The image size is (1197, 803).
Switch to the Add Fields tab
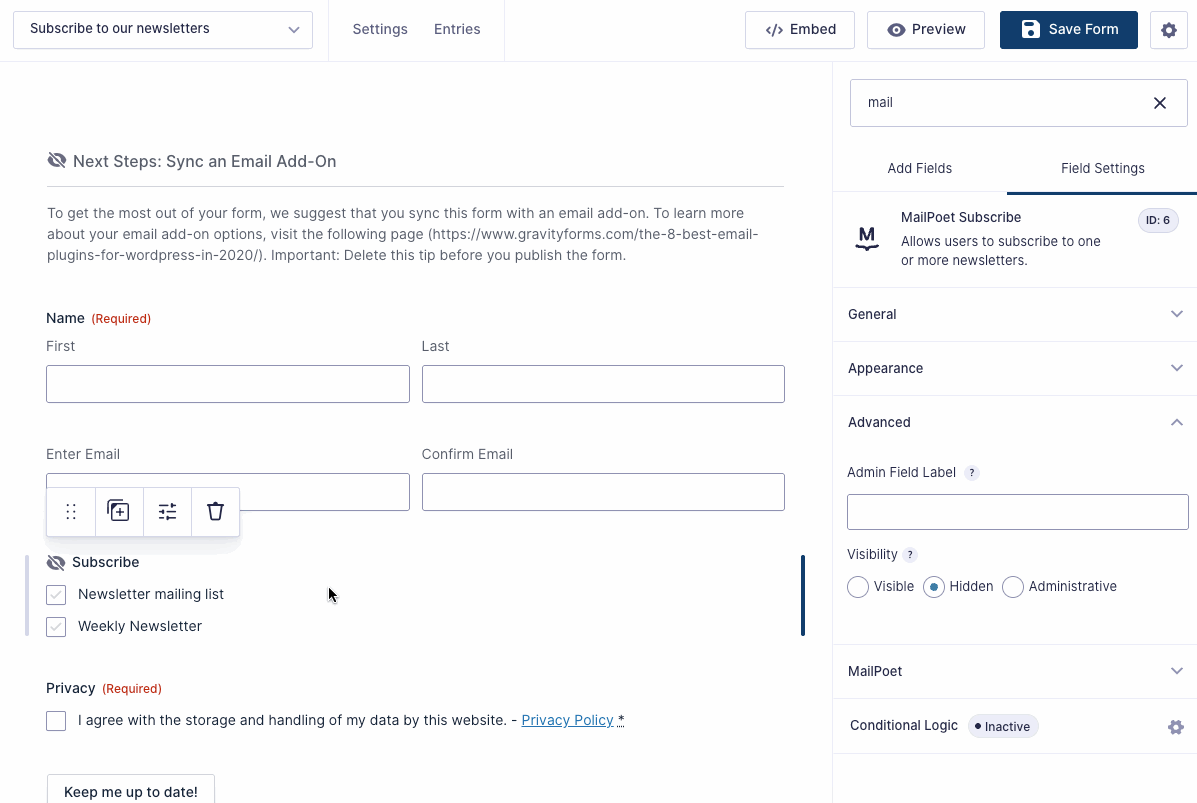coord(919,168)
